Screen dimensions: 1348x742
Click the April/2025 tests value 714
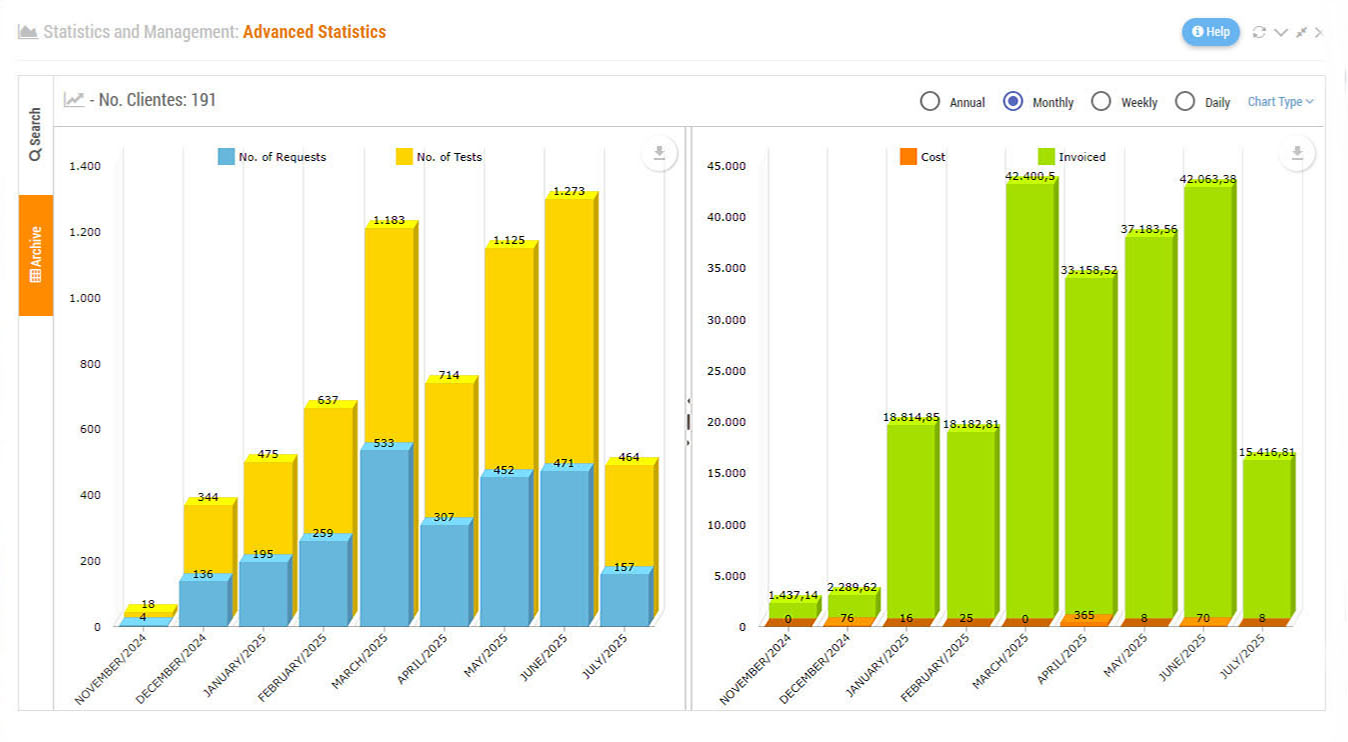[449, 375]
